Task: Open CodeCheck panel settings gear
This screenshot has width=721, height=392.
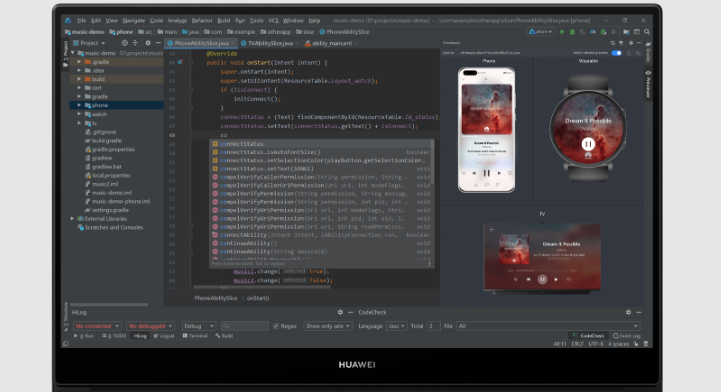Action: click(x=629, y=312)
